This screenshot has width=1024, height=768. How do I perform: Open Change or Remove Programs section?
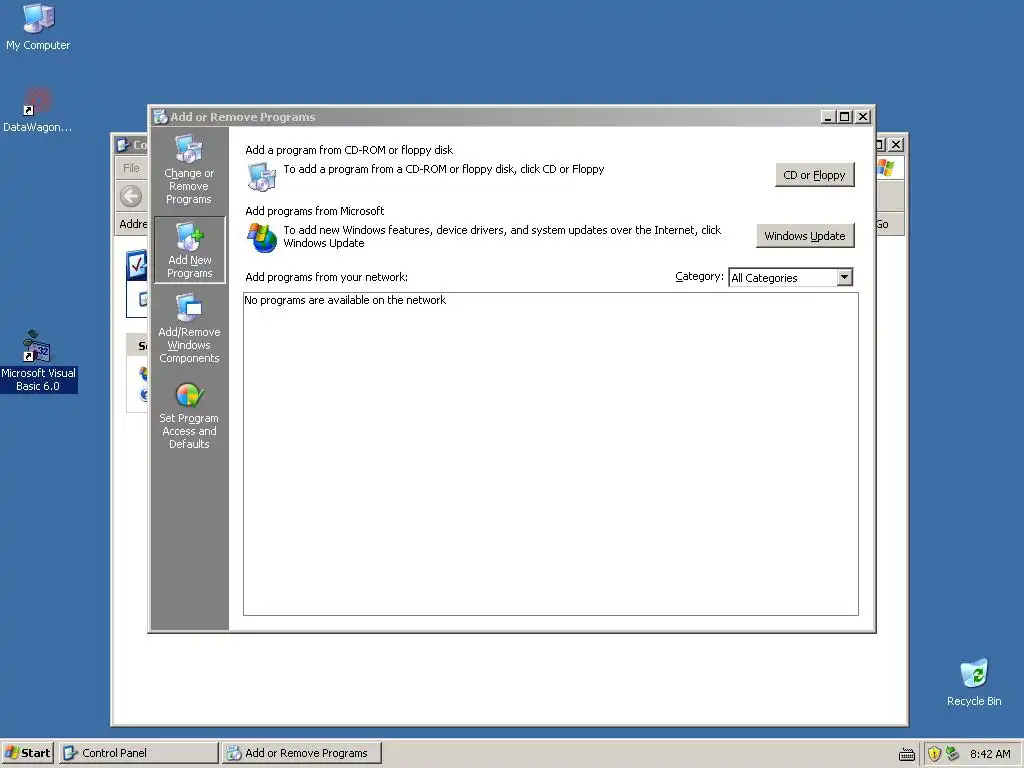click(x=189, y=170)
